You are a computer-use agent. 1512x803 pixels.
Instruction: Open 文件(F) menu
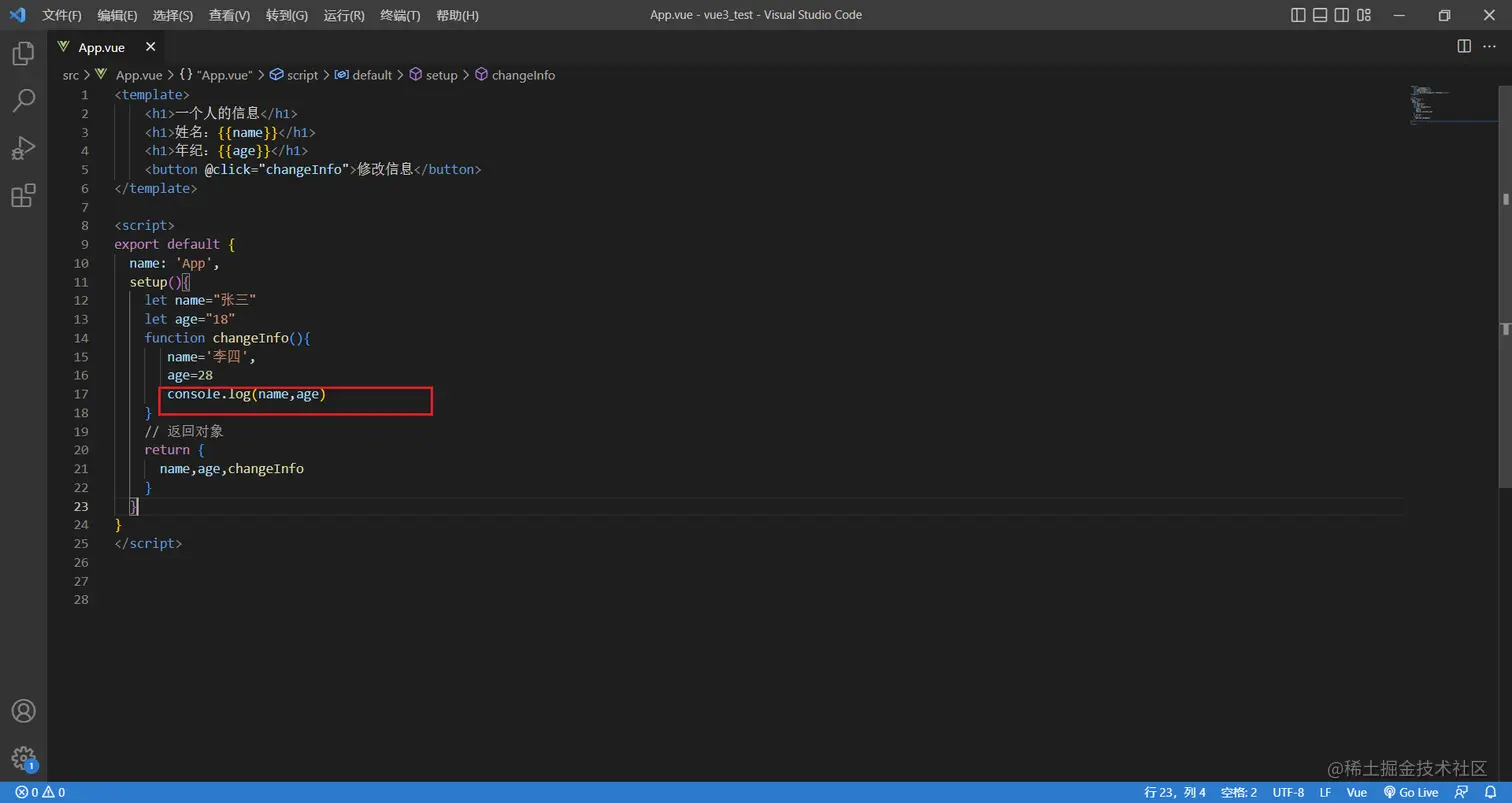point(62,15)
